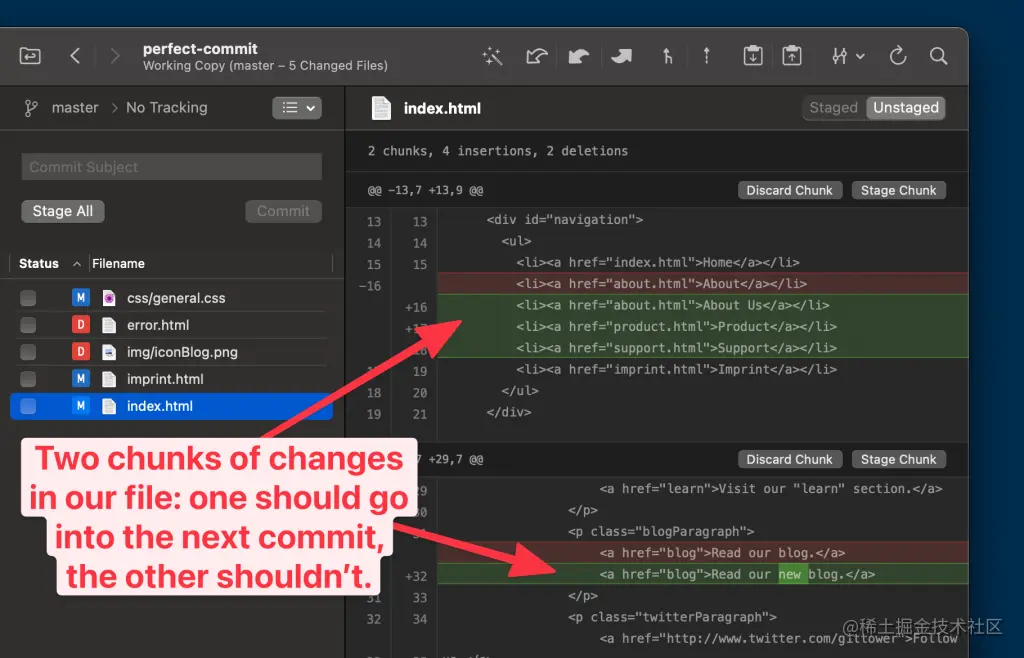Discard Chunk for the @@ -13,7 chunk

tap(790, 191)
